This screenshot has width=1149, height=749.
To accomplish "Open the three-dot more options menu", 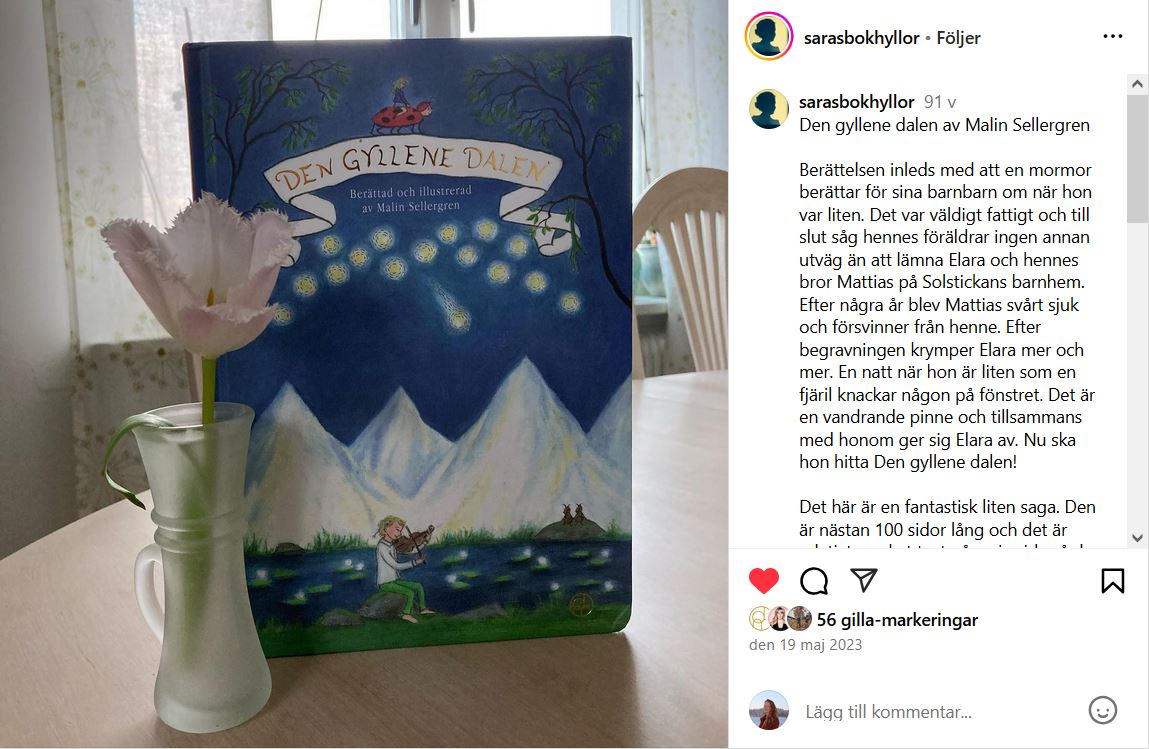I will (1112, 37).
